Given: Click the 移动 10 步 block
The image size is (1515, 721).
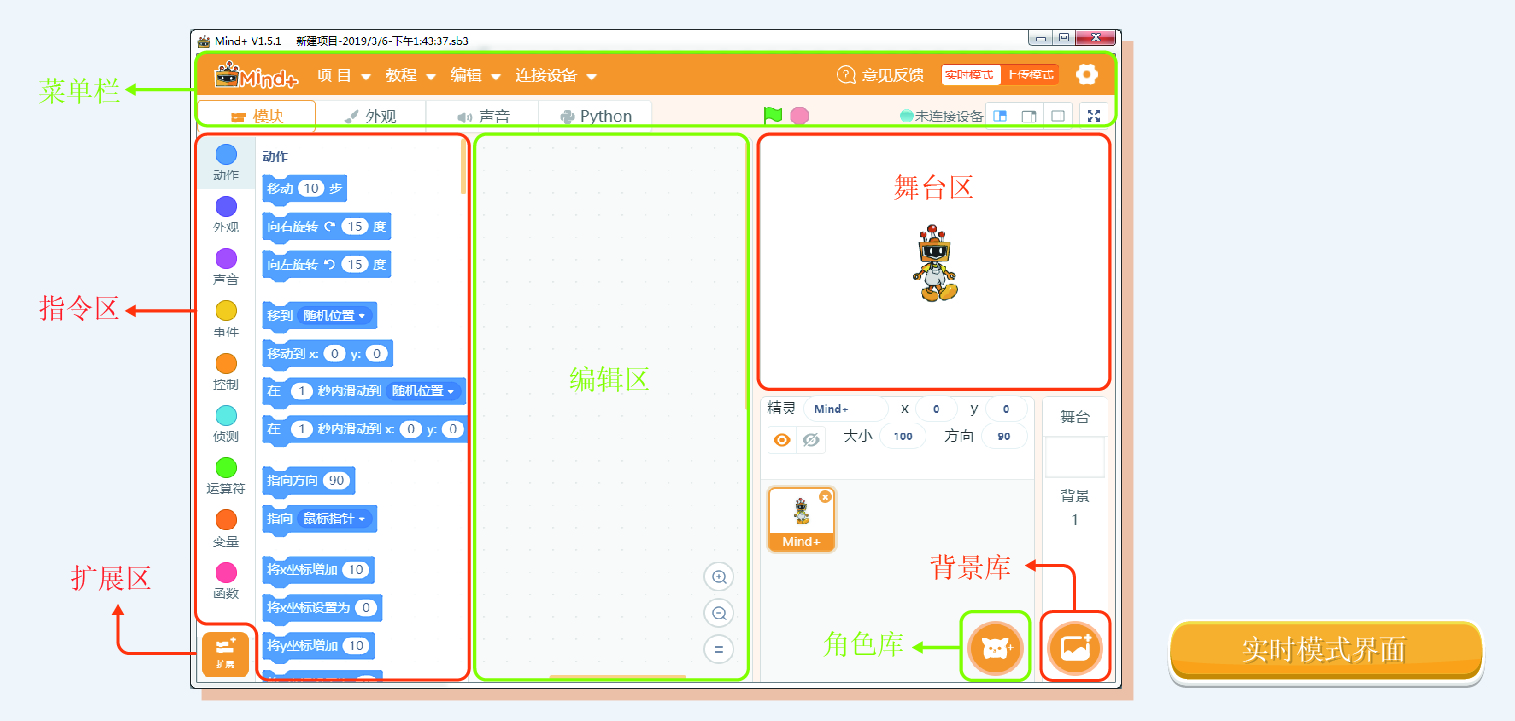Looking at the screenshot, I should coord(305,188).
